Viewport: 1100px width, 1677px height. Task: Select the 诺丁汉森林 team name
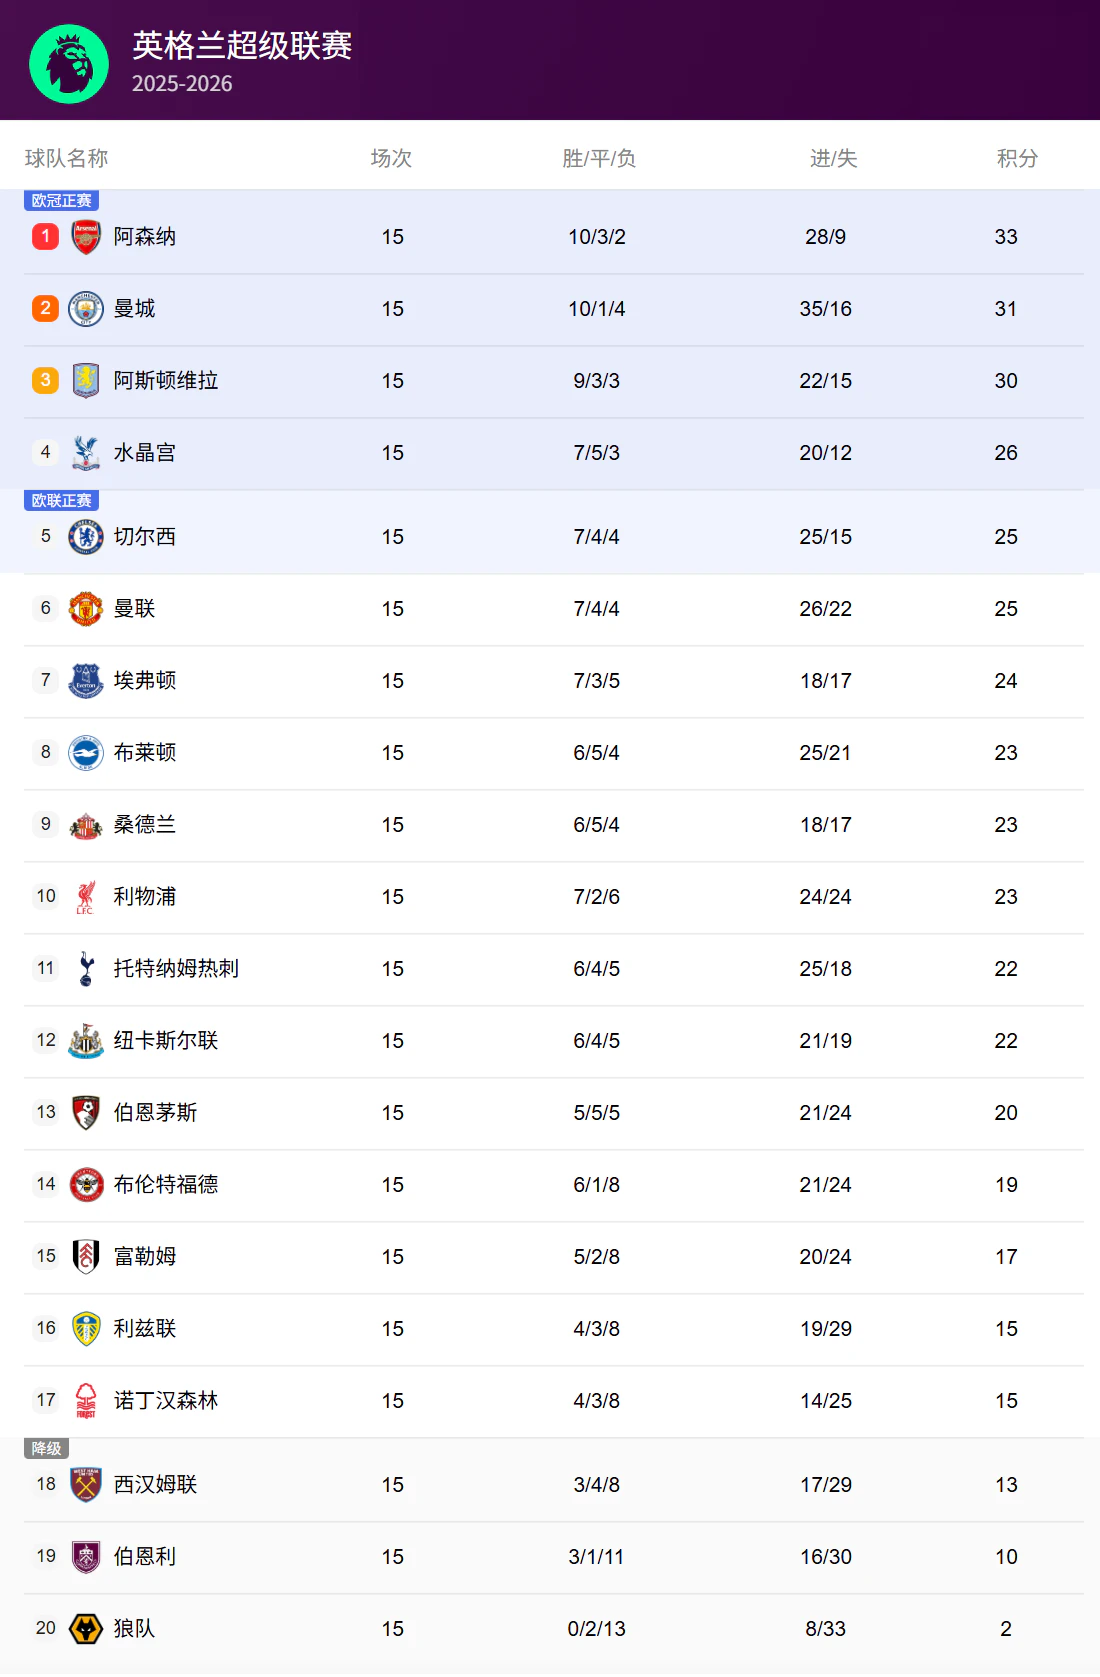(165, 1401)
